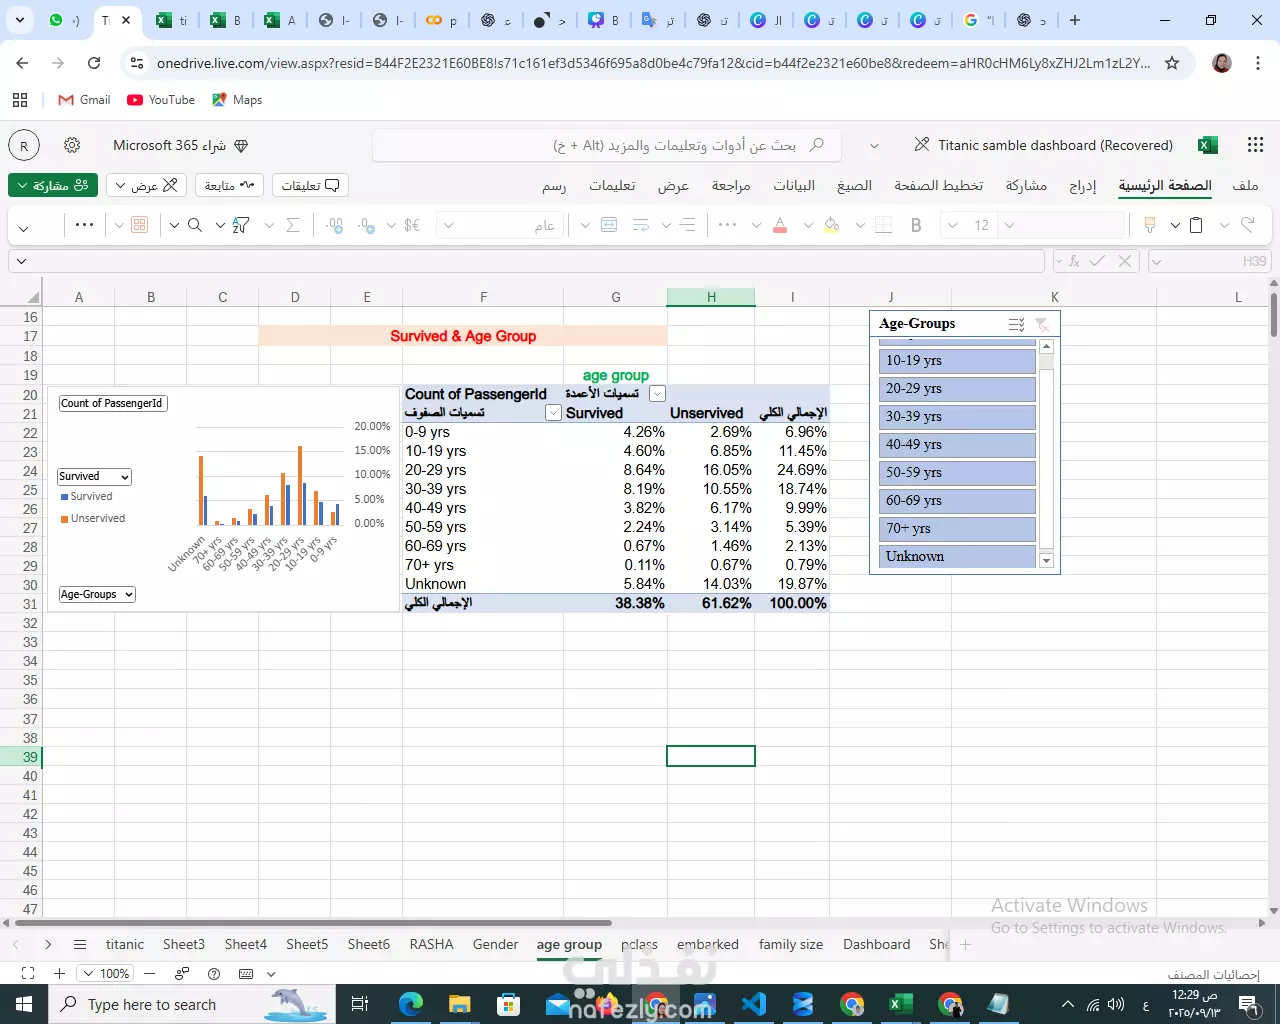
Task: Click the currency format icon
Action: 412,225
